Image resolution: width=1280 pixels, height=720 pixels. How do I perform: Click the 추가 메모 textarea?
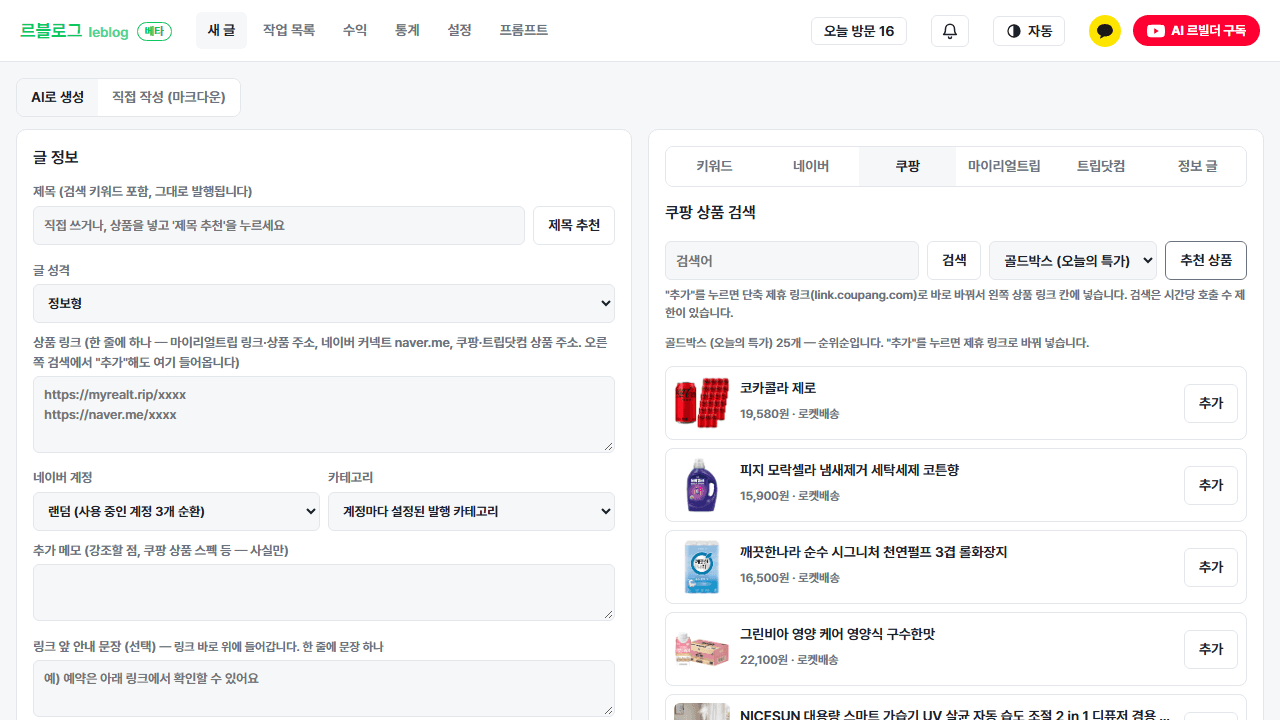pos(324,592)
